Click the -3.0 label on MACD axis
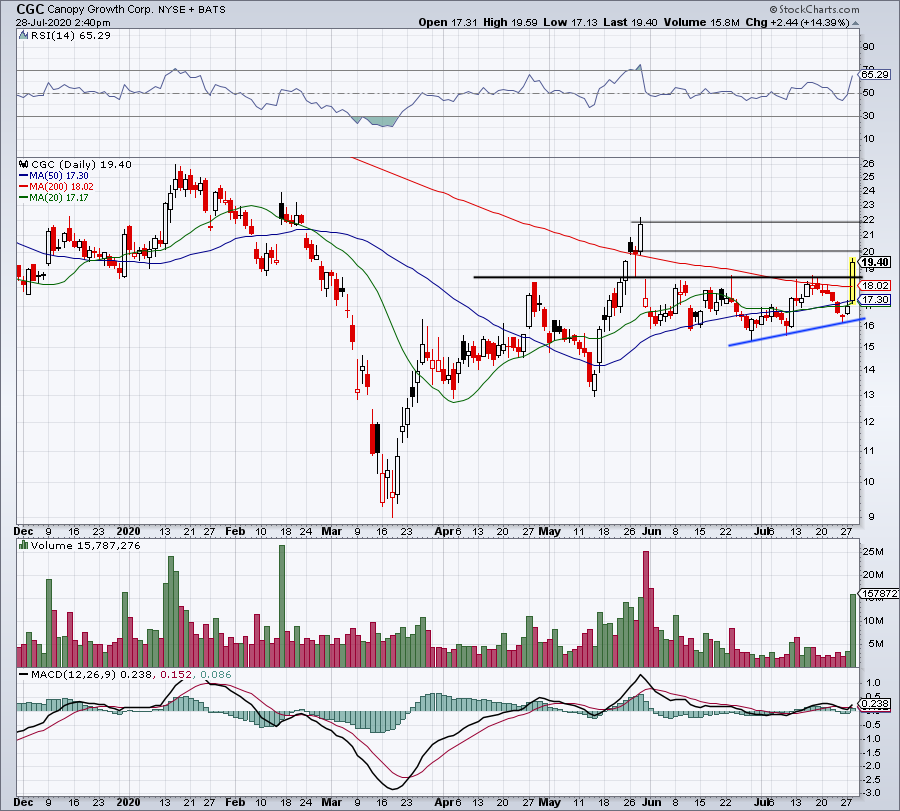The width and height of the screenshot is (900, 811). (x=872, y=793)
